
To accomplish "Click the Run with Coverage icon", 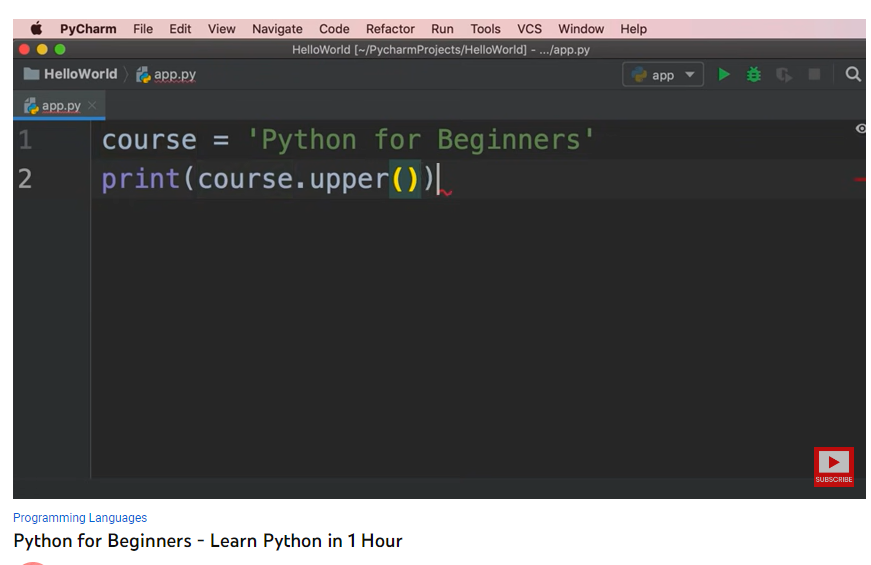I will click(x=784, y=74).
